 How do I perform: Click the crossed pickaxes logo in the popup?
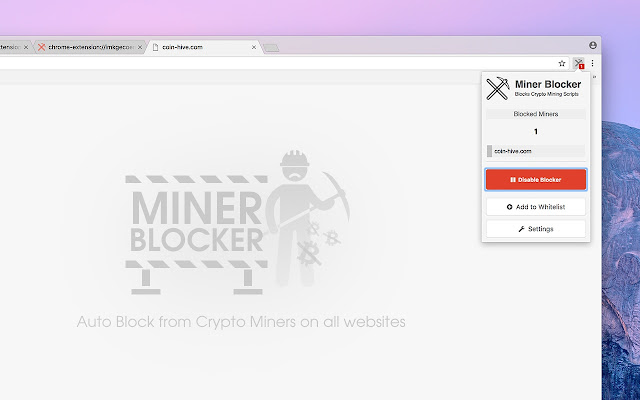pyautogui.click(x=498, y=88)
